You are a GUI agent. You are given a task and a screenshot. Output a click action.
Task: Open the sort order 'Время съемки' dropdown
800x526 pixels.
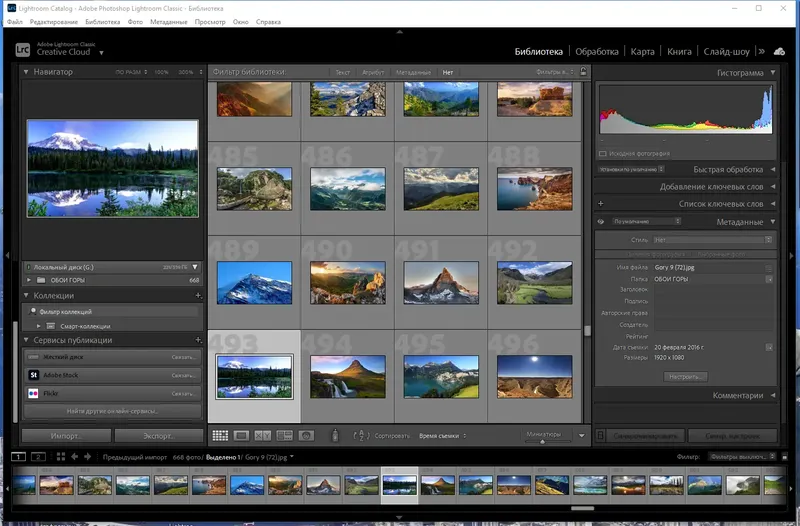coord(441,436)
